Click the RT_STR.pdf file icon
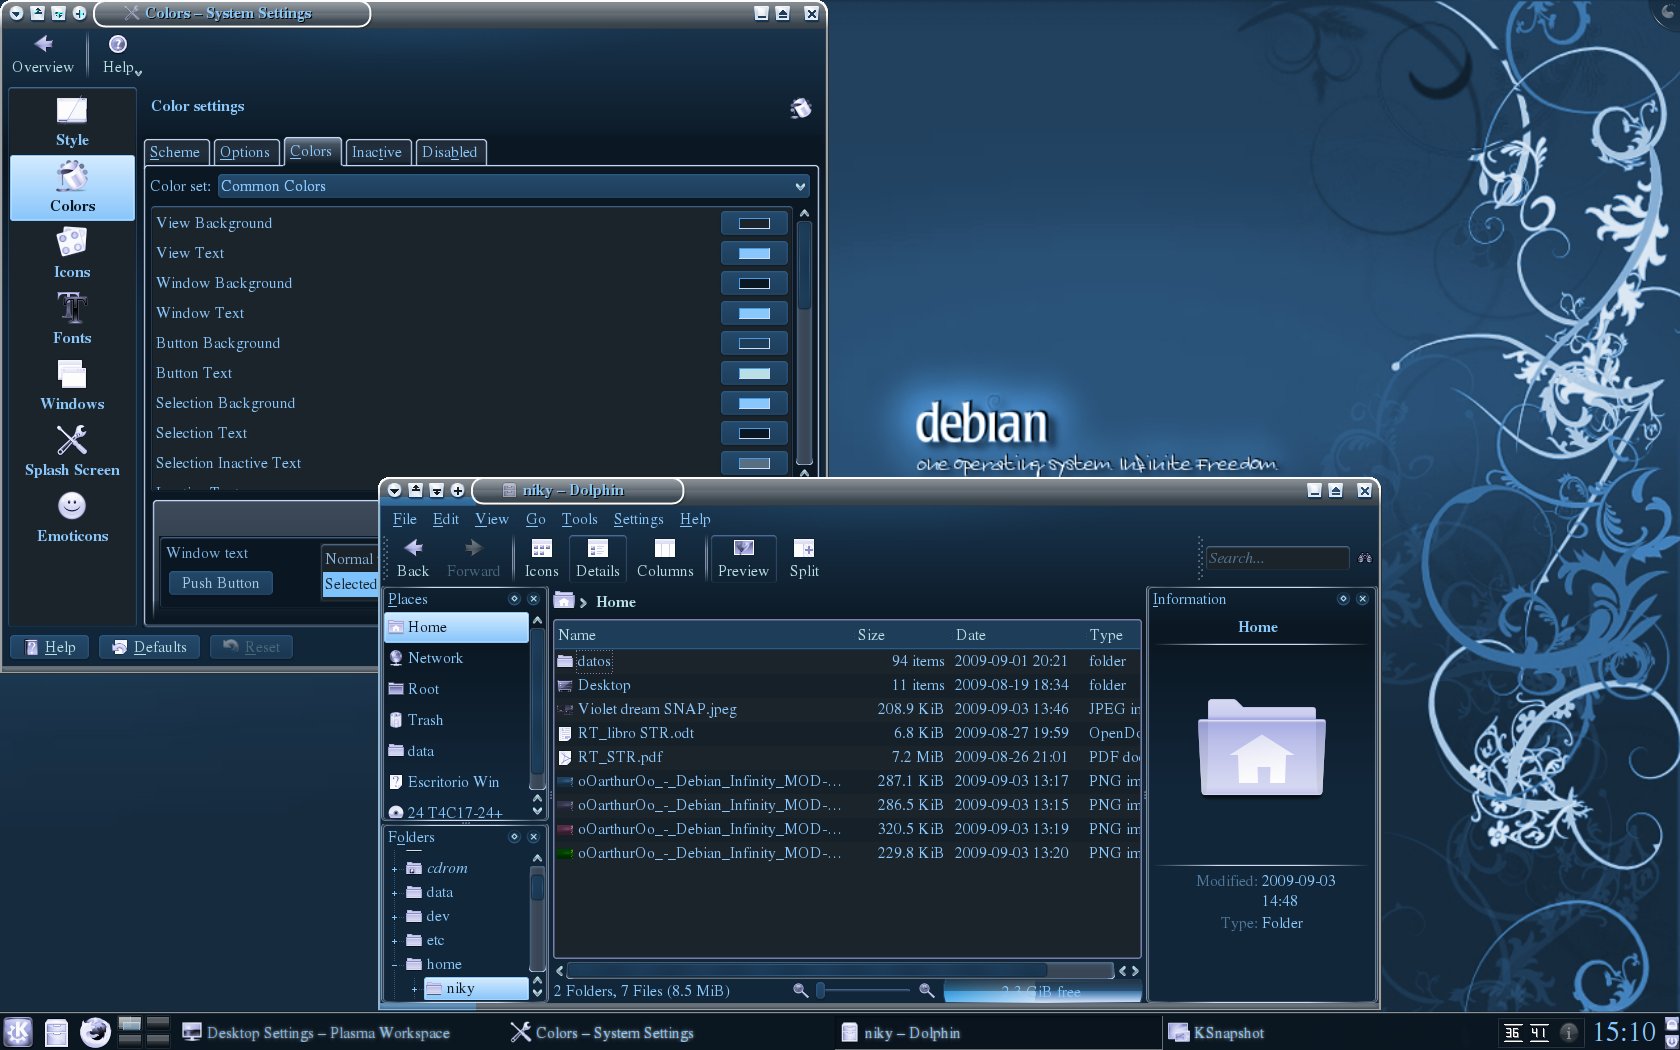 [x=565, y=757]
